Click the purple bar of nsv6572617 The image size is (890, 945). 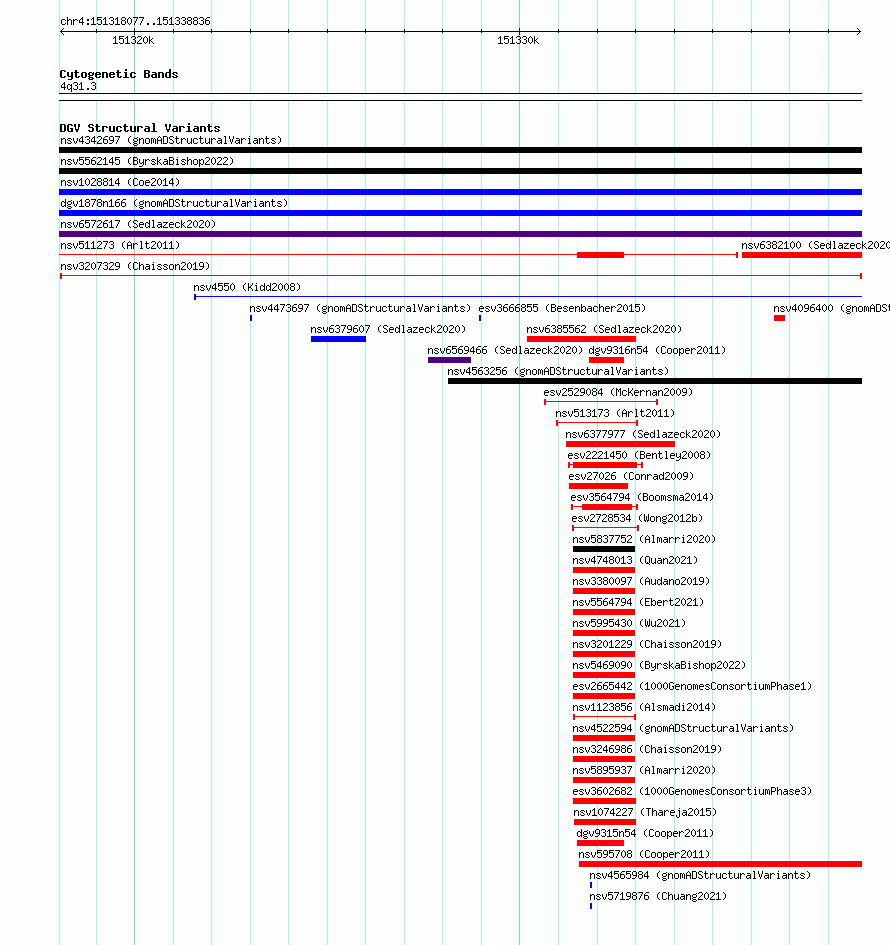[x=460, y=234]
